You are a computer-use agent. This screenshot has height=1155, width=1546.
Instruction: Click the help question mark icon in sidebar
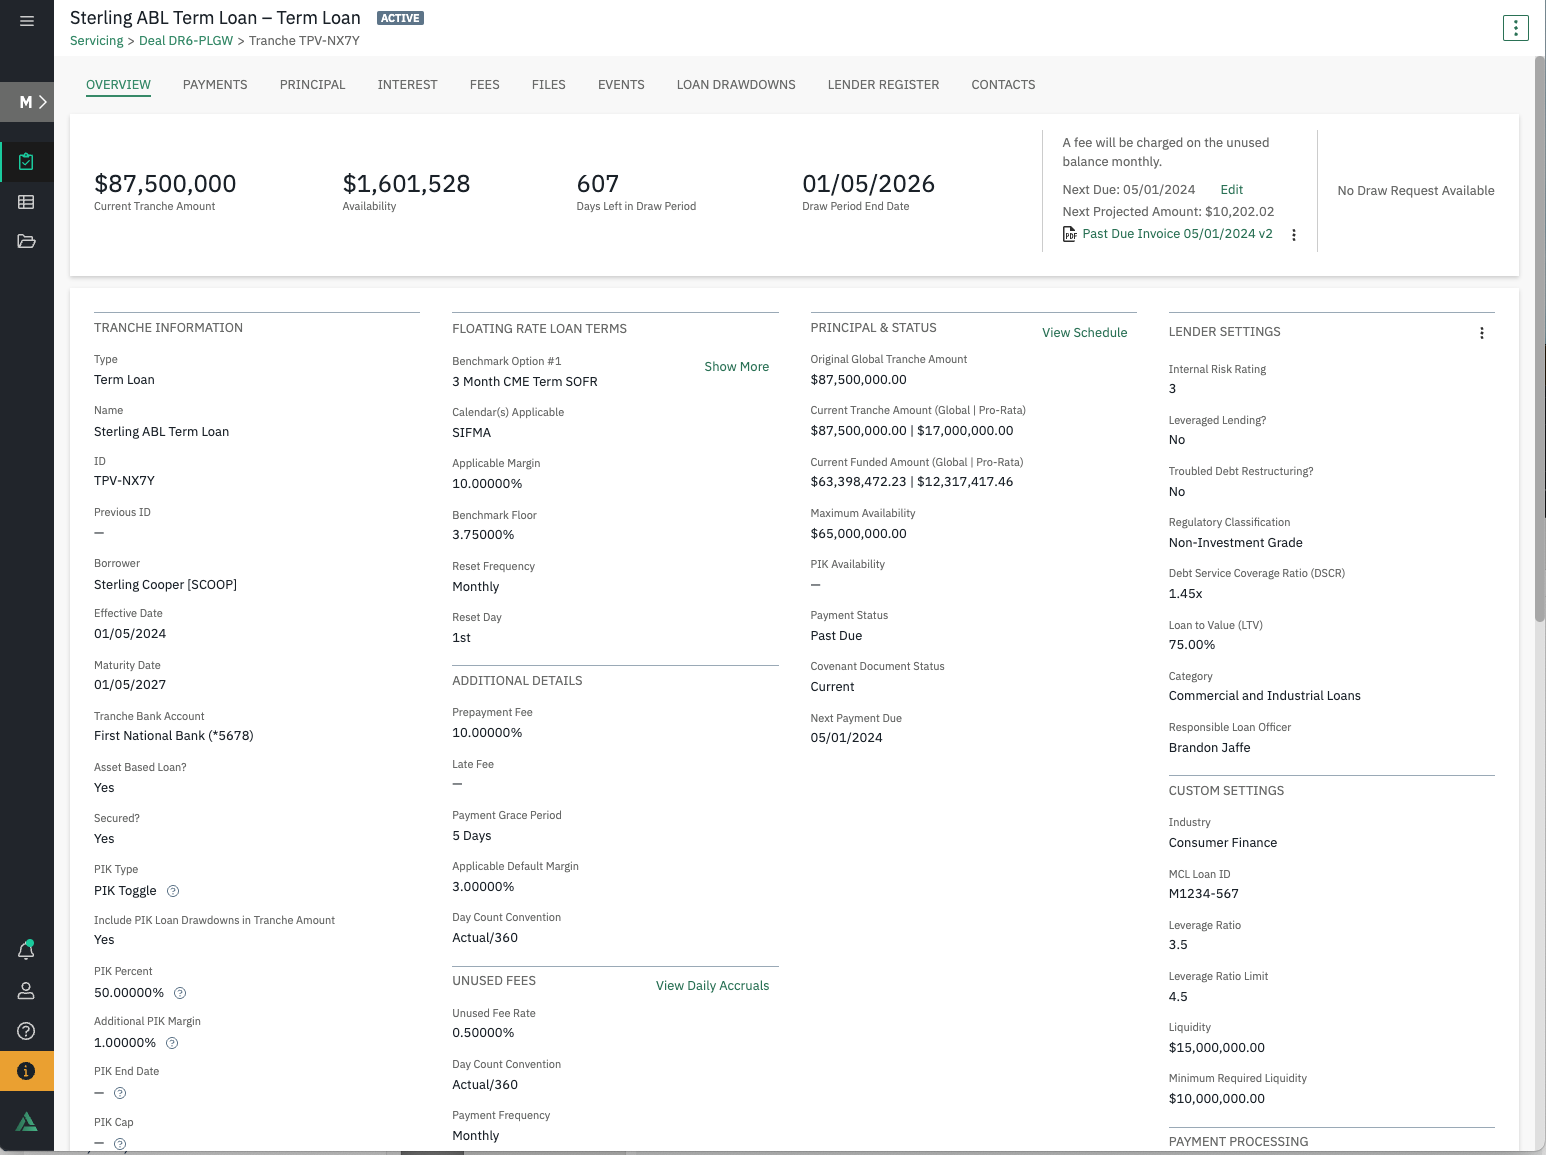[x=26, y=1031]
